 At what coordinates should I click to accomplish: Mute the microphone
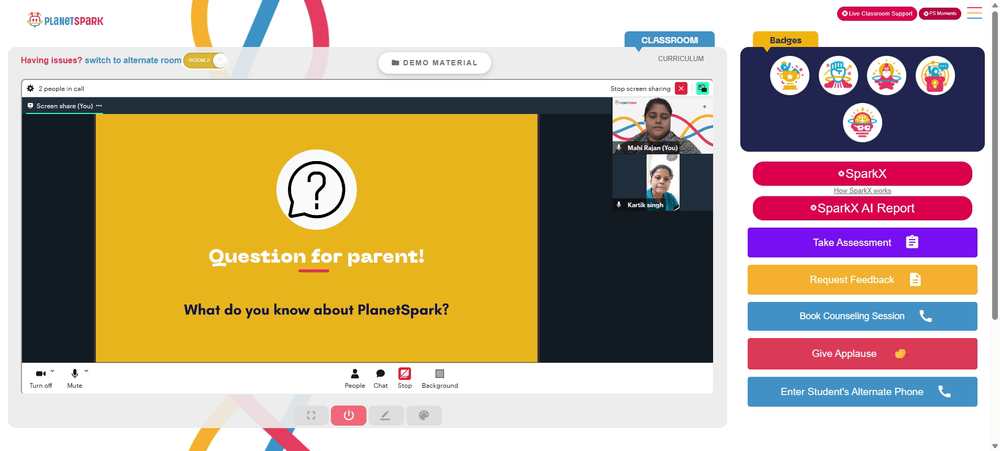pos(75,378)
